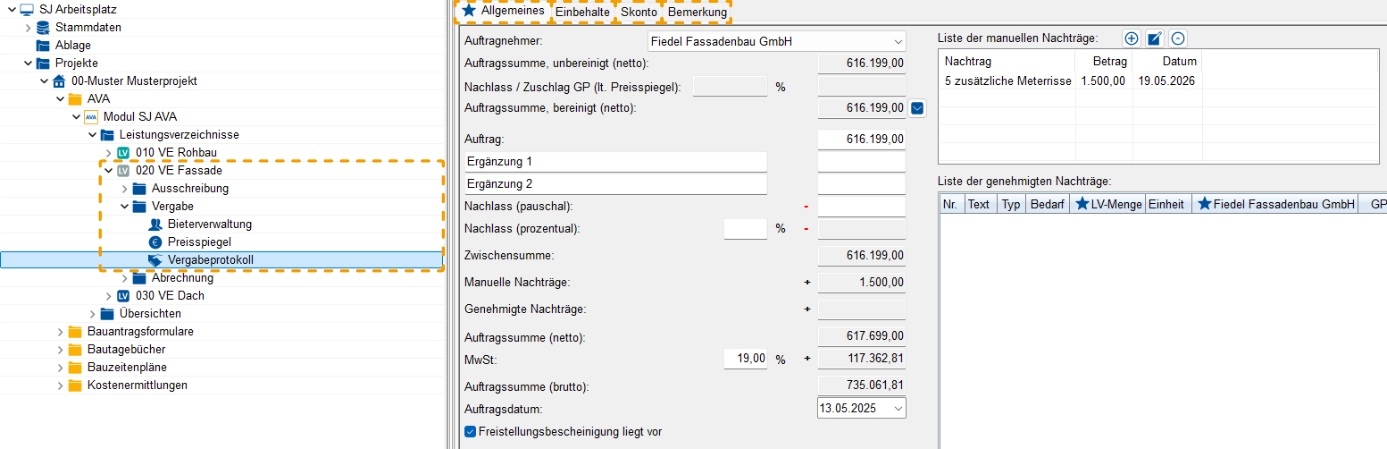Click the Fiedel Fassadenbau GmbH column header
The width and height of the screenshot is (1387, 449).
(1274, 204)
